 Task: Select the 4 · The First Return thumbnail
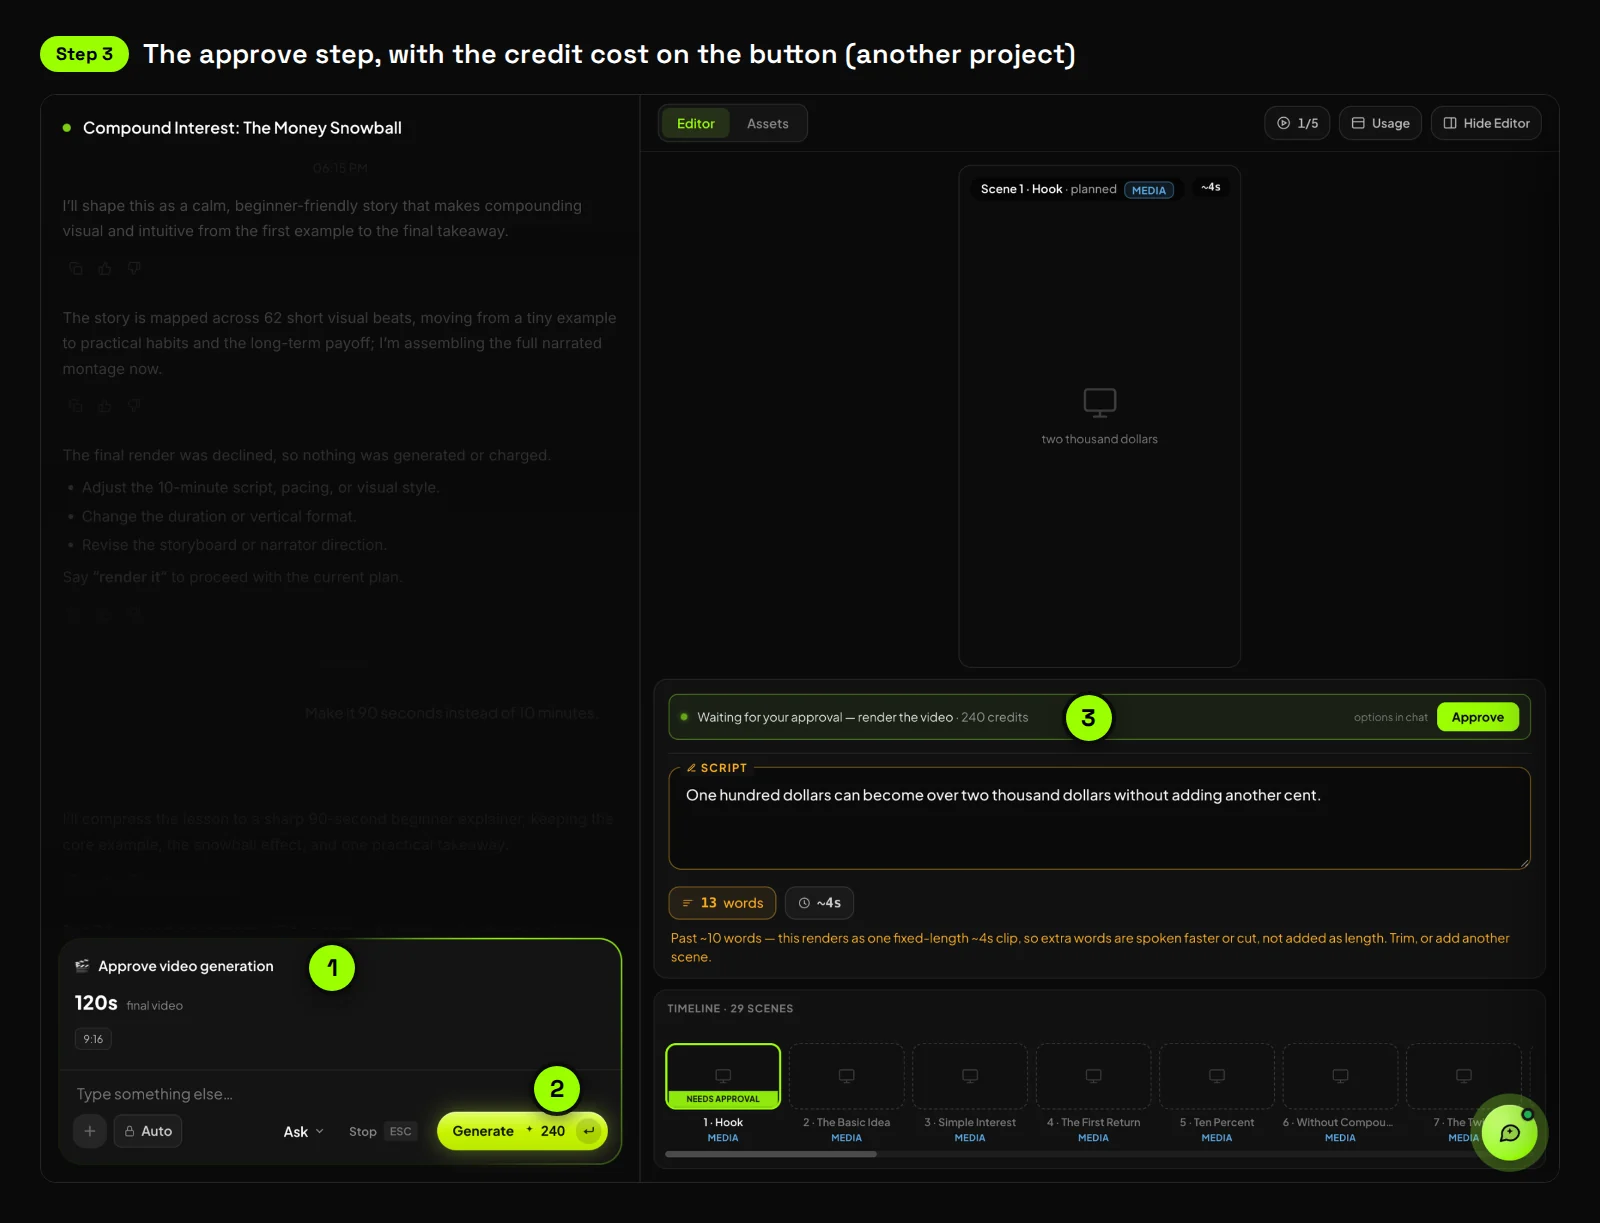[x=1093, y=1076]
